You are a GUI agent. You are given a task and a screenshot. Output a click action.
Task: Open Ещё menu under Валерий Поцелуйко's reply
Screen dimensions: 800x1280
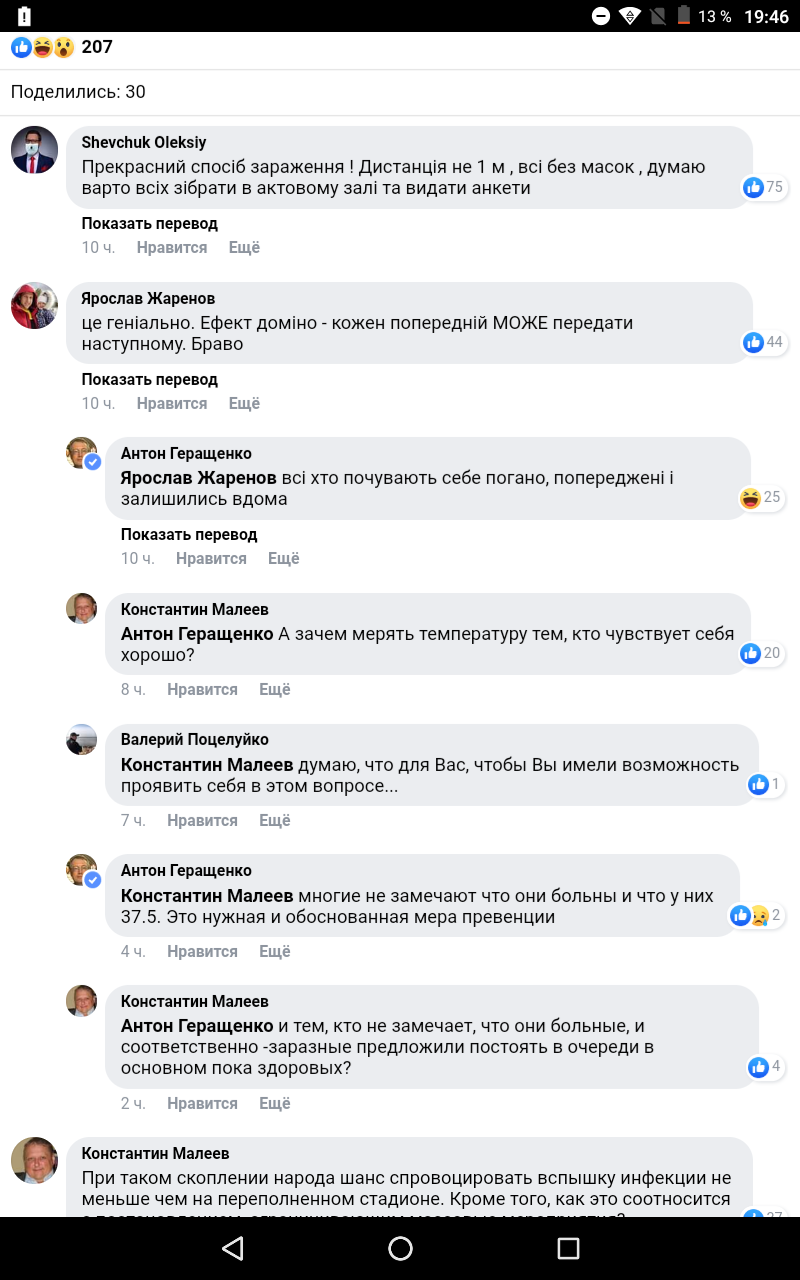[x=274, y=820]
